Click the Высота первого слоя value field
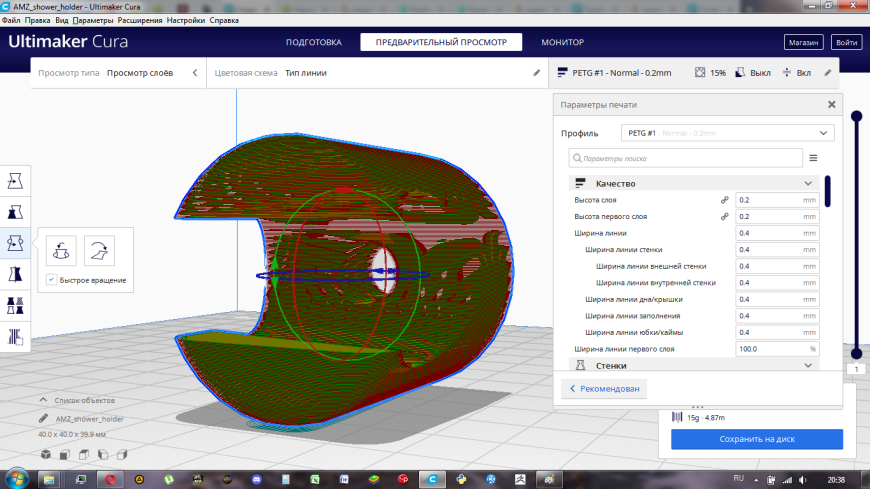The image size is (870, 489). (x=777, y=216)
